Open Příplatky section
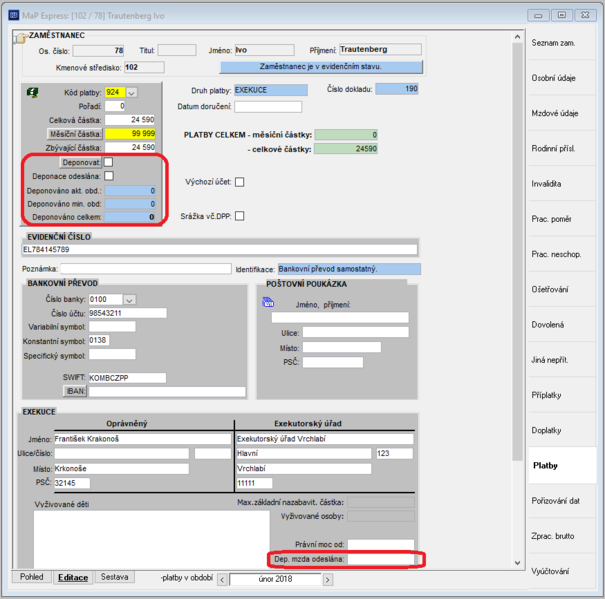This screenshot has height=599, width=605. coord(562,395)
